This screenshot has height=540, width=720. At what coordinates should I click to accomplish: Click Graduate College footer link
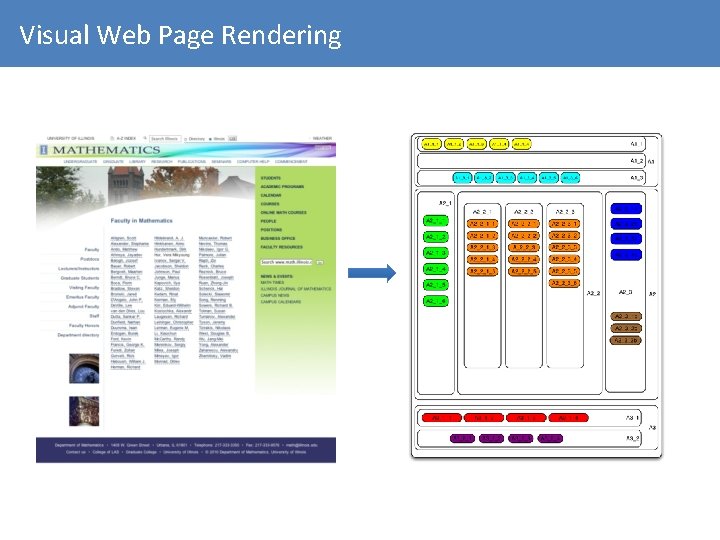[141, 452]
